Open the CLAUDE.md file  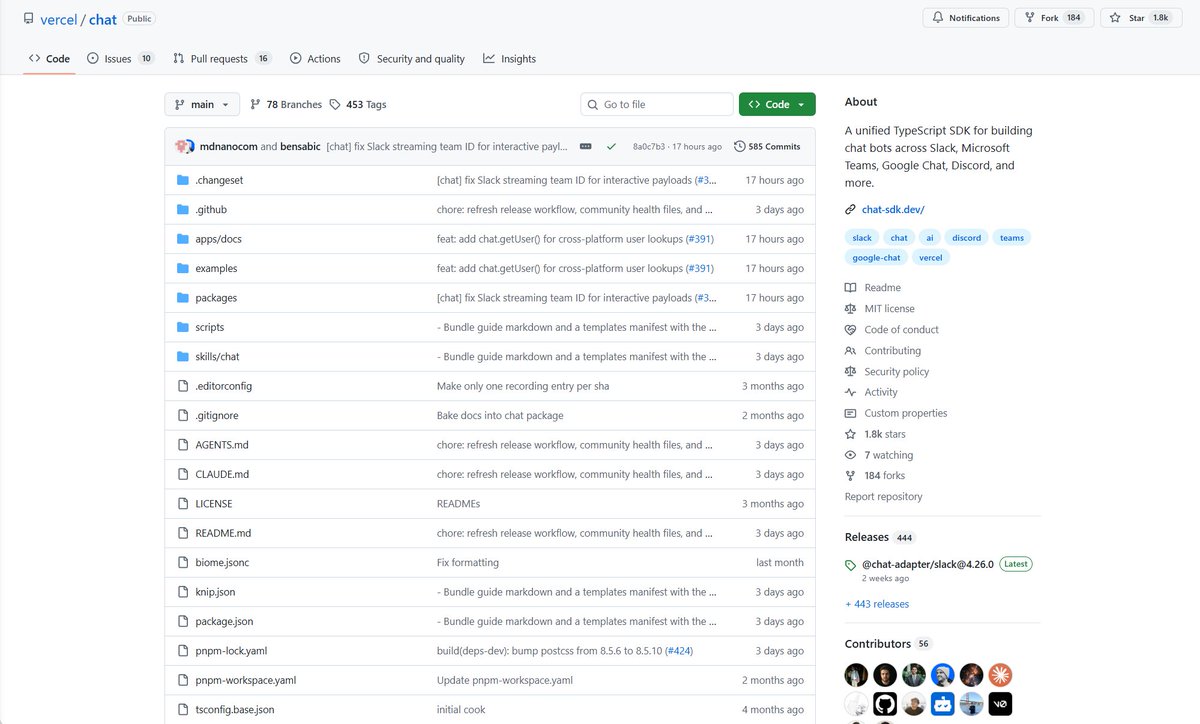point(222,474)
